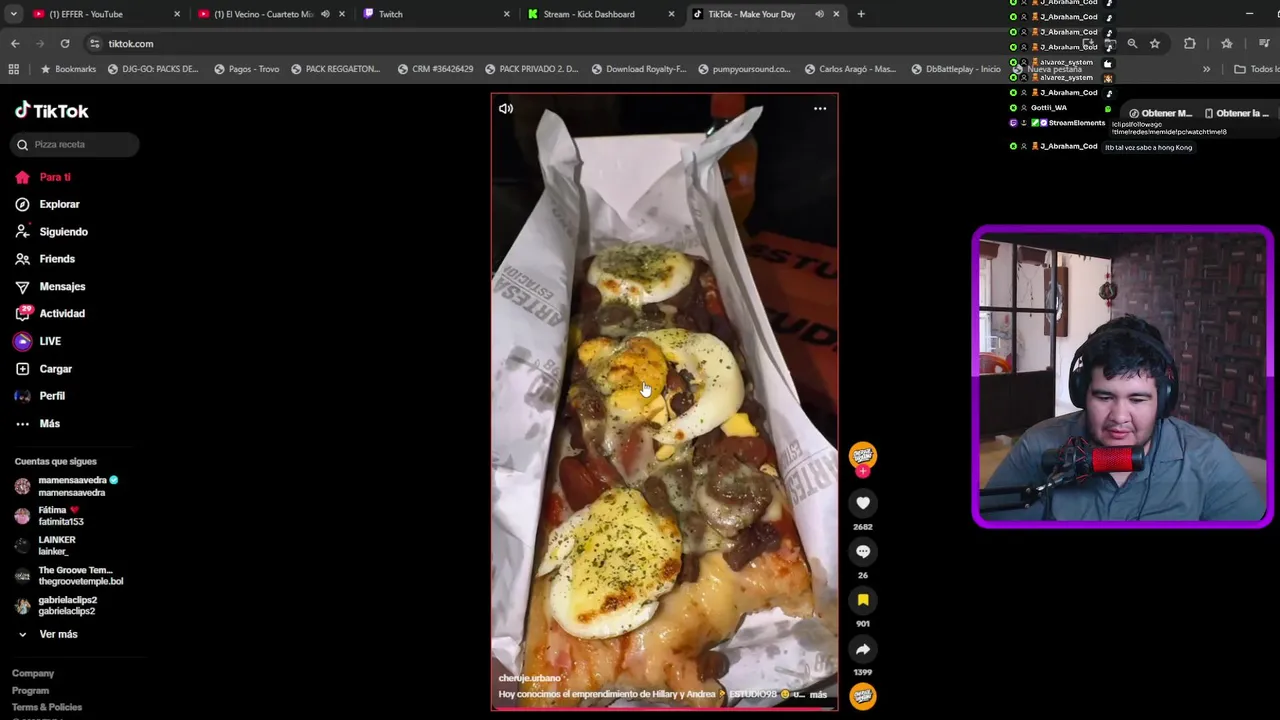Open the Bookmarks star folder
Image resolution: width=1280 pixels, height=720 pixels.
coord(68,69)
